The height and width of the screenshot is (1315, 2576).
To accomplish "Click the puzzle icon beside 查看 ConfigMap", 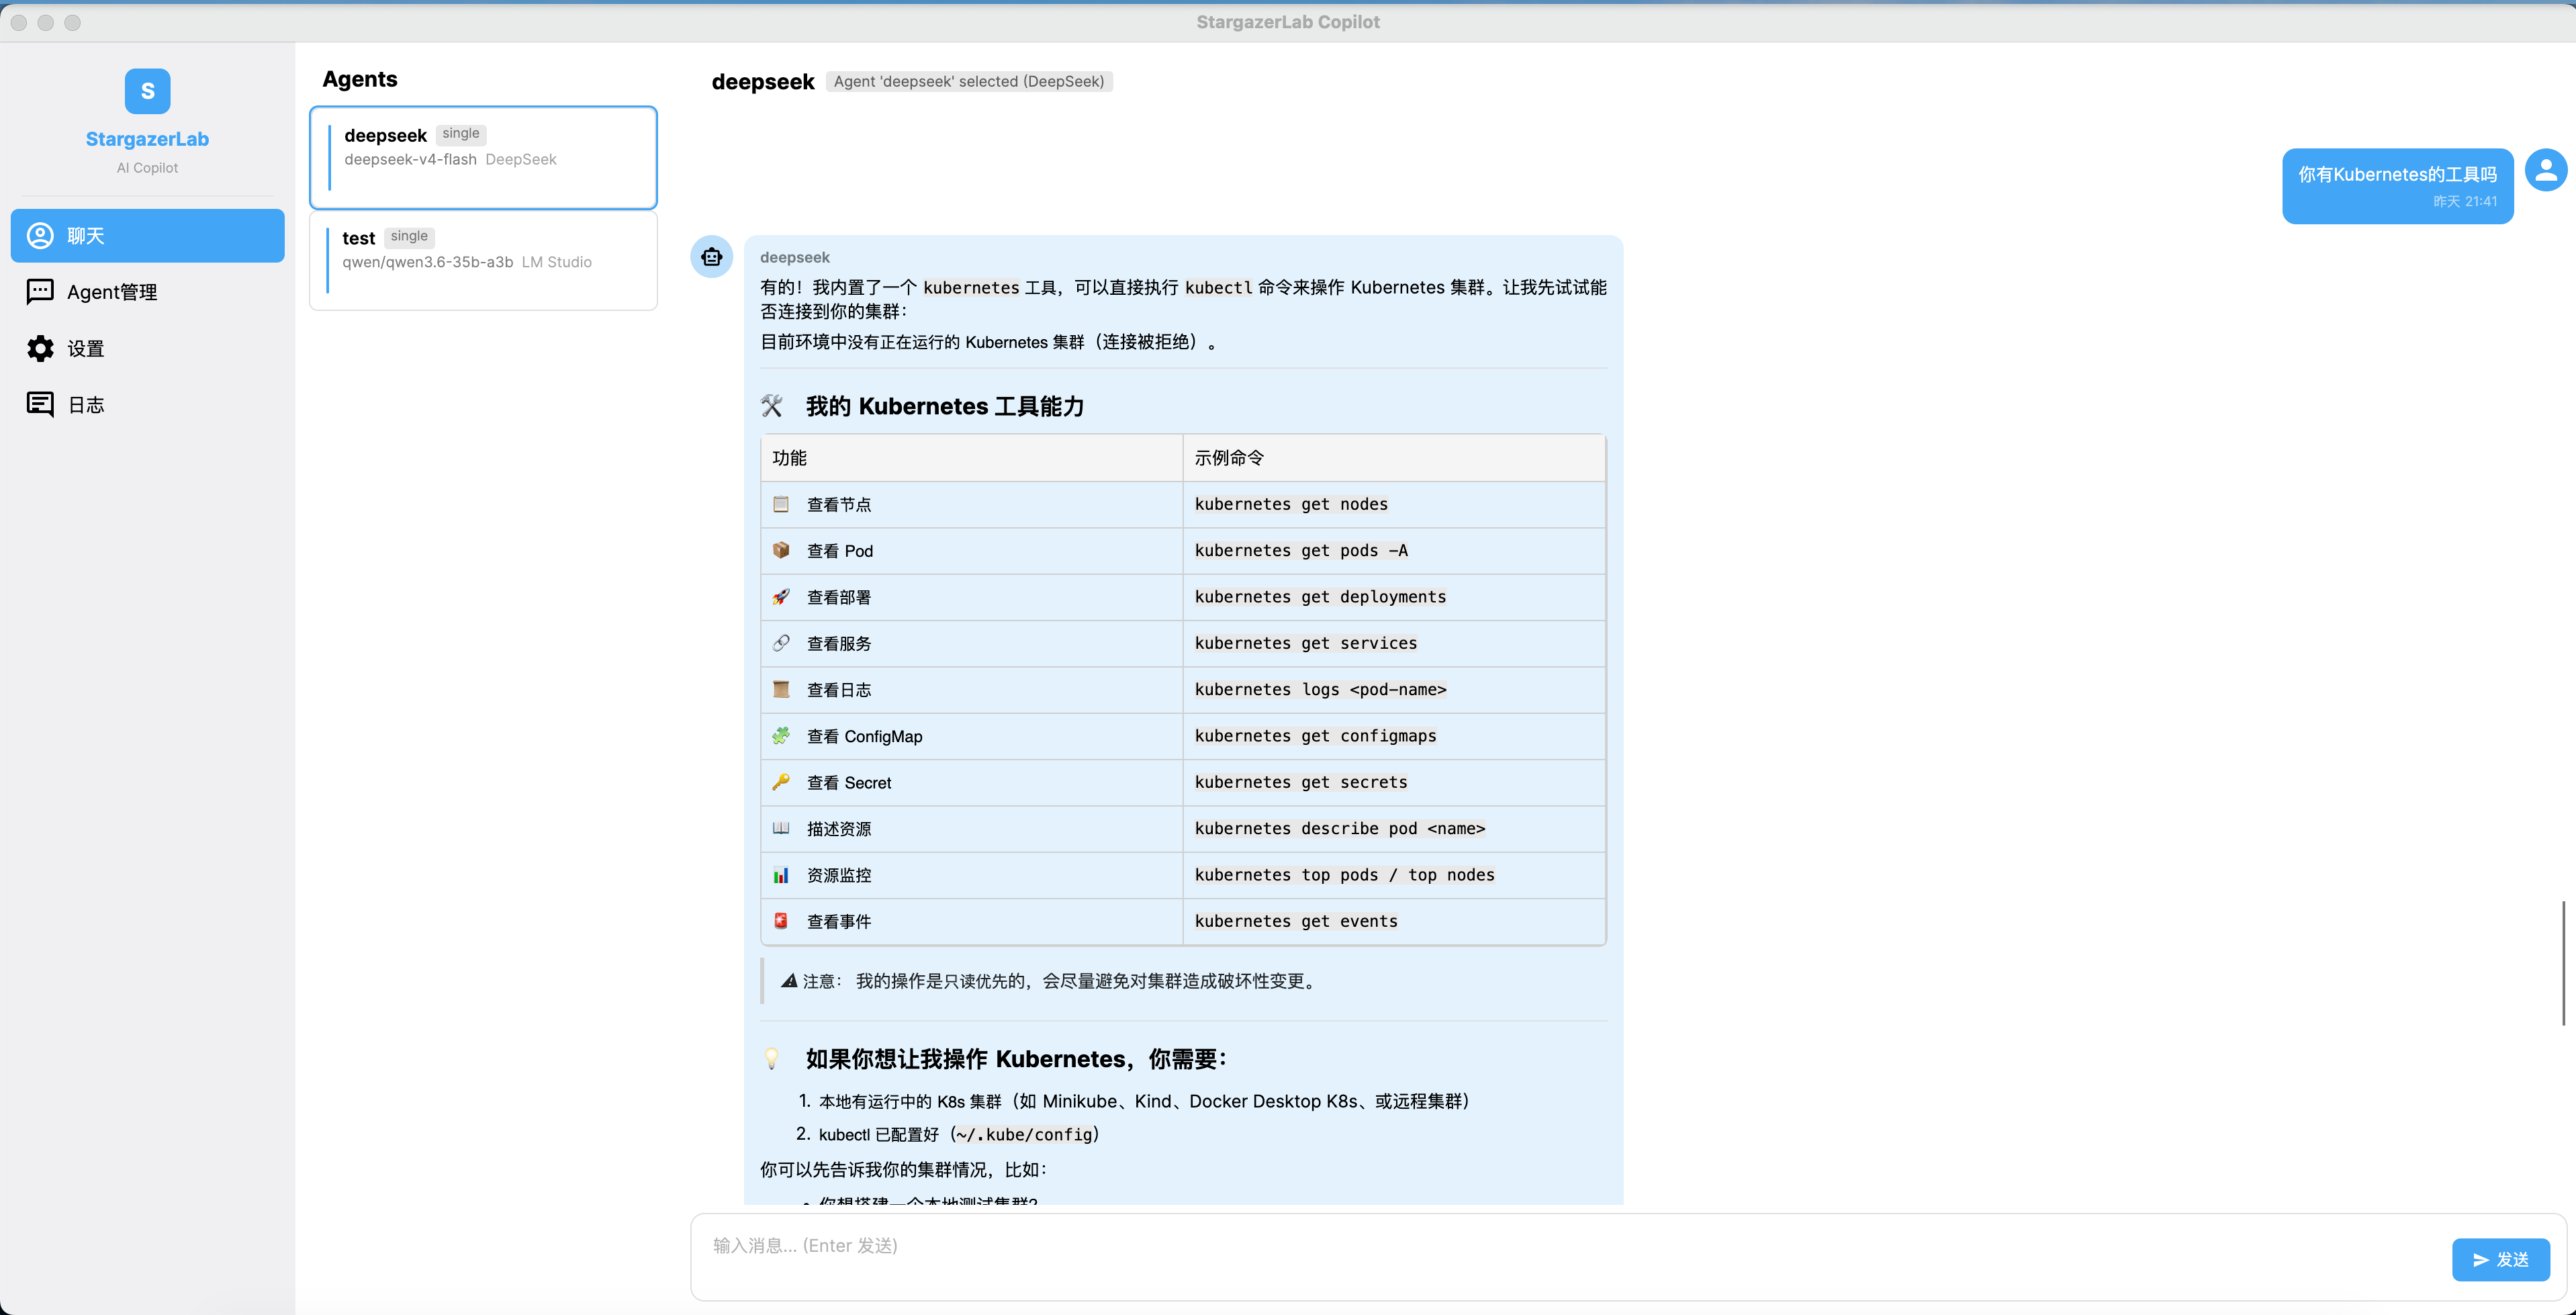I will 781,736.
